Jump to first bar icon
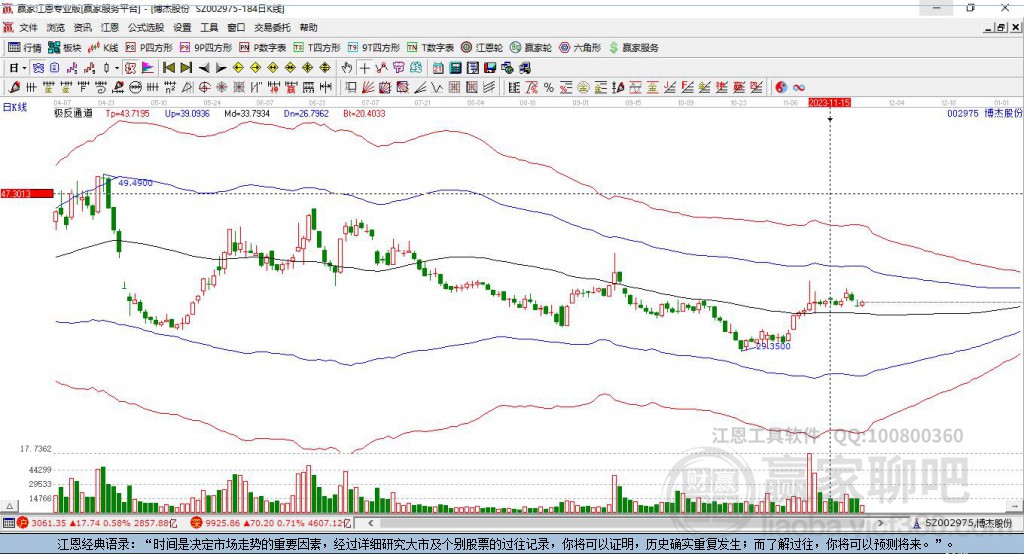This screenshot has height=554, width=1024. pyautogui.click(x=168, y=68)
